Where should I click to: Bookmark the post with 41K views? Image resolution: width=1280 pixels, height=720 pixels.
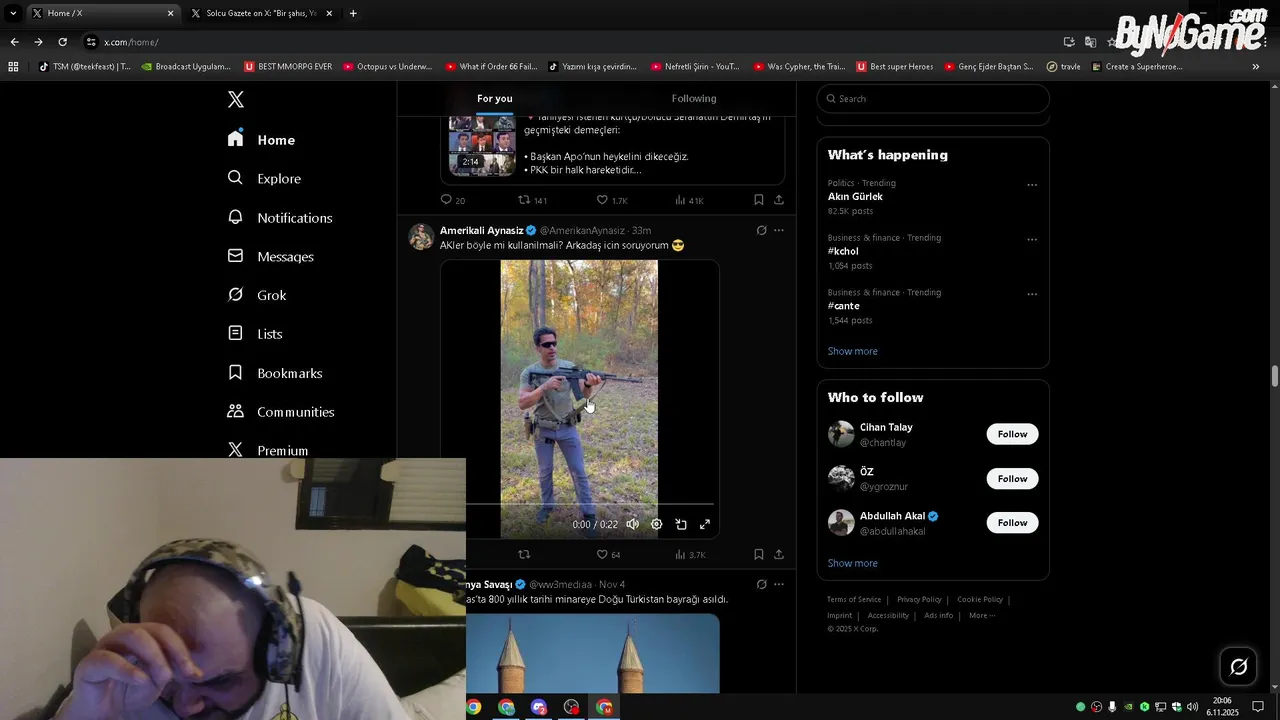[x=759, y=200]
